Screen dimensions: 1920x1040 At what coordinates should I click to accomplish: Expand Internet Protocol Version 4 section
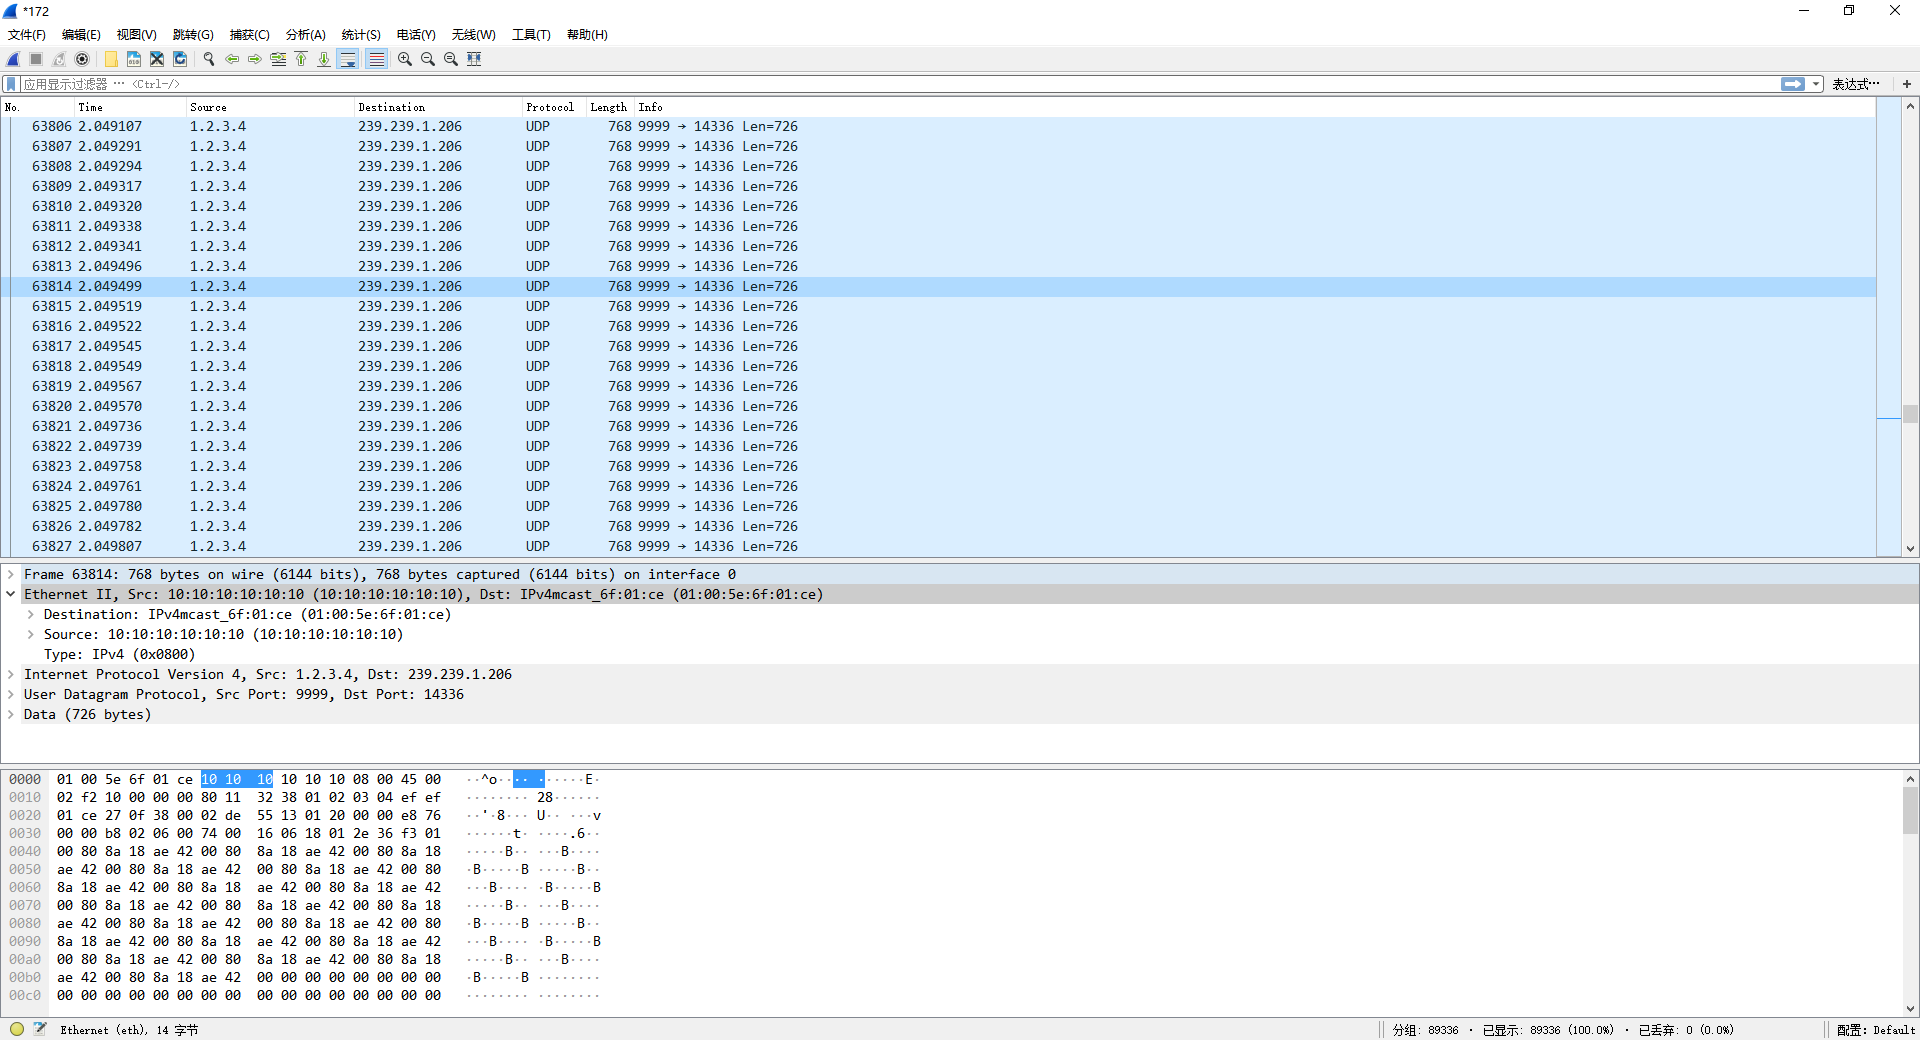coord(11,675)
